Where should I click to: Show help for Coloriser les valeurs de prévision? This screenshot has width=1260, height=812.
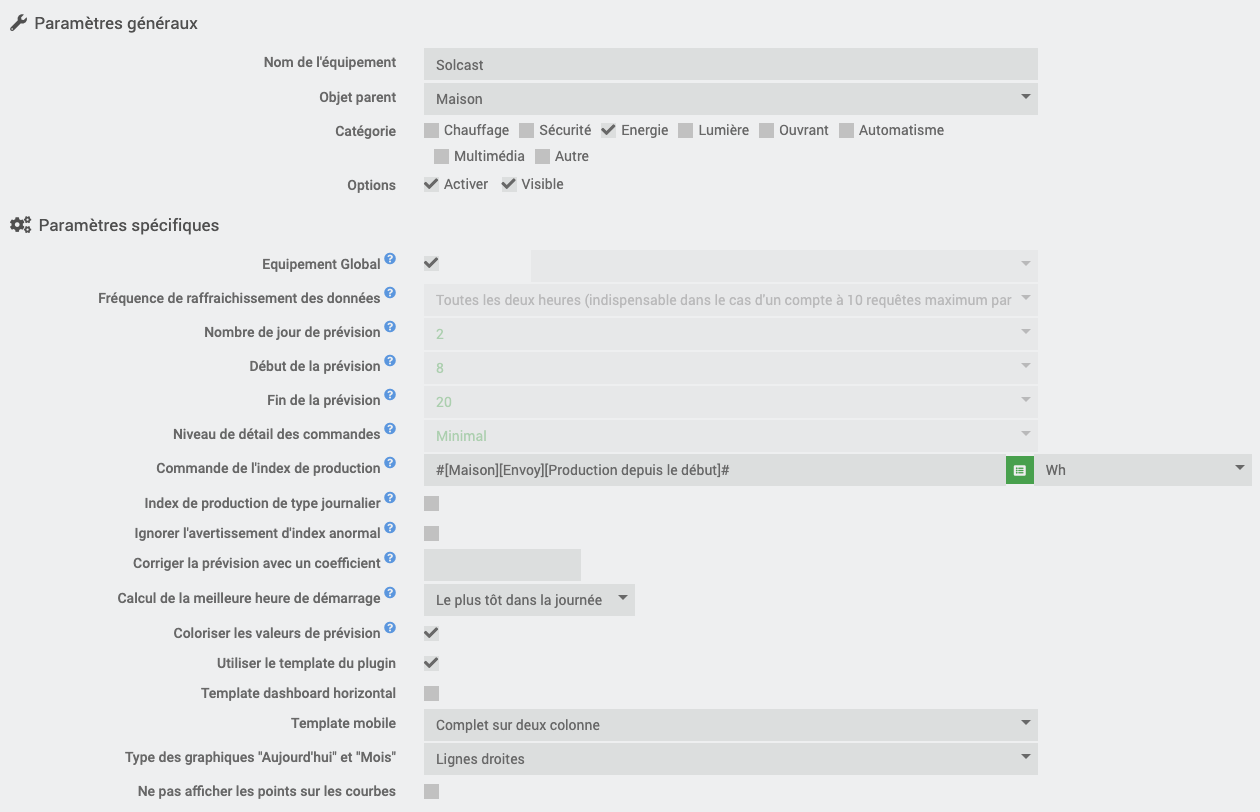pos(390,628)
